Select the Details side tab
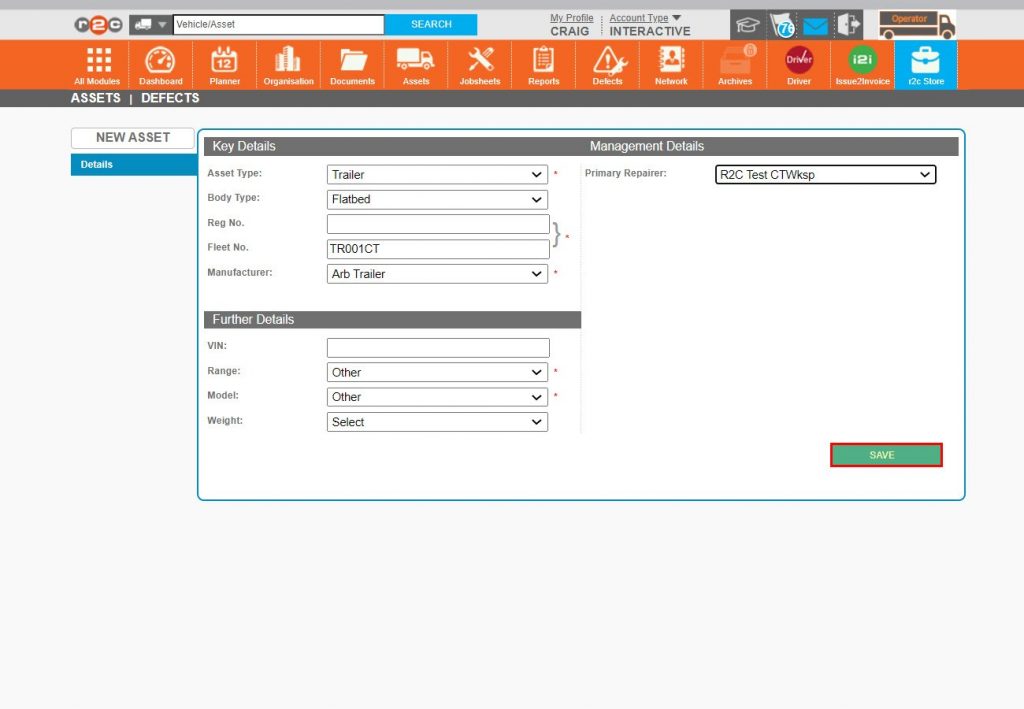The image size is (1024, 709). pyautogui.click(x=133, y=165)
